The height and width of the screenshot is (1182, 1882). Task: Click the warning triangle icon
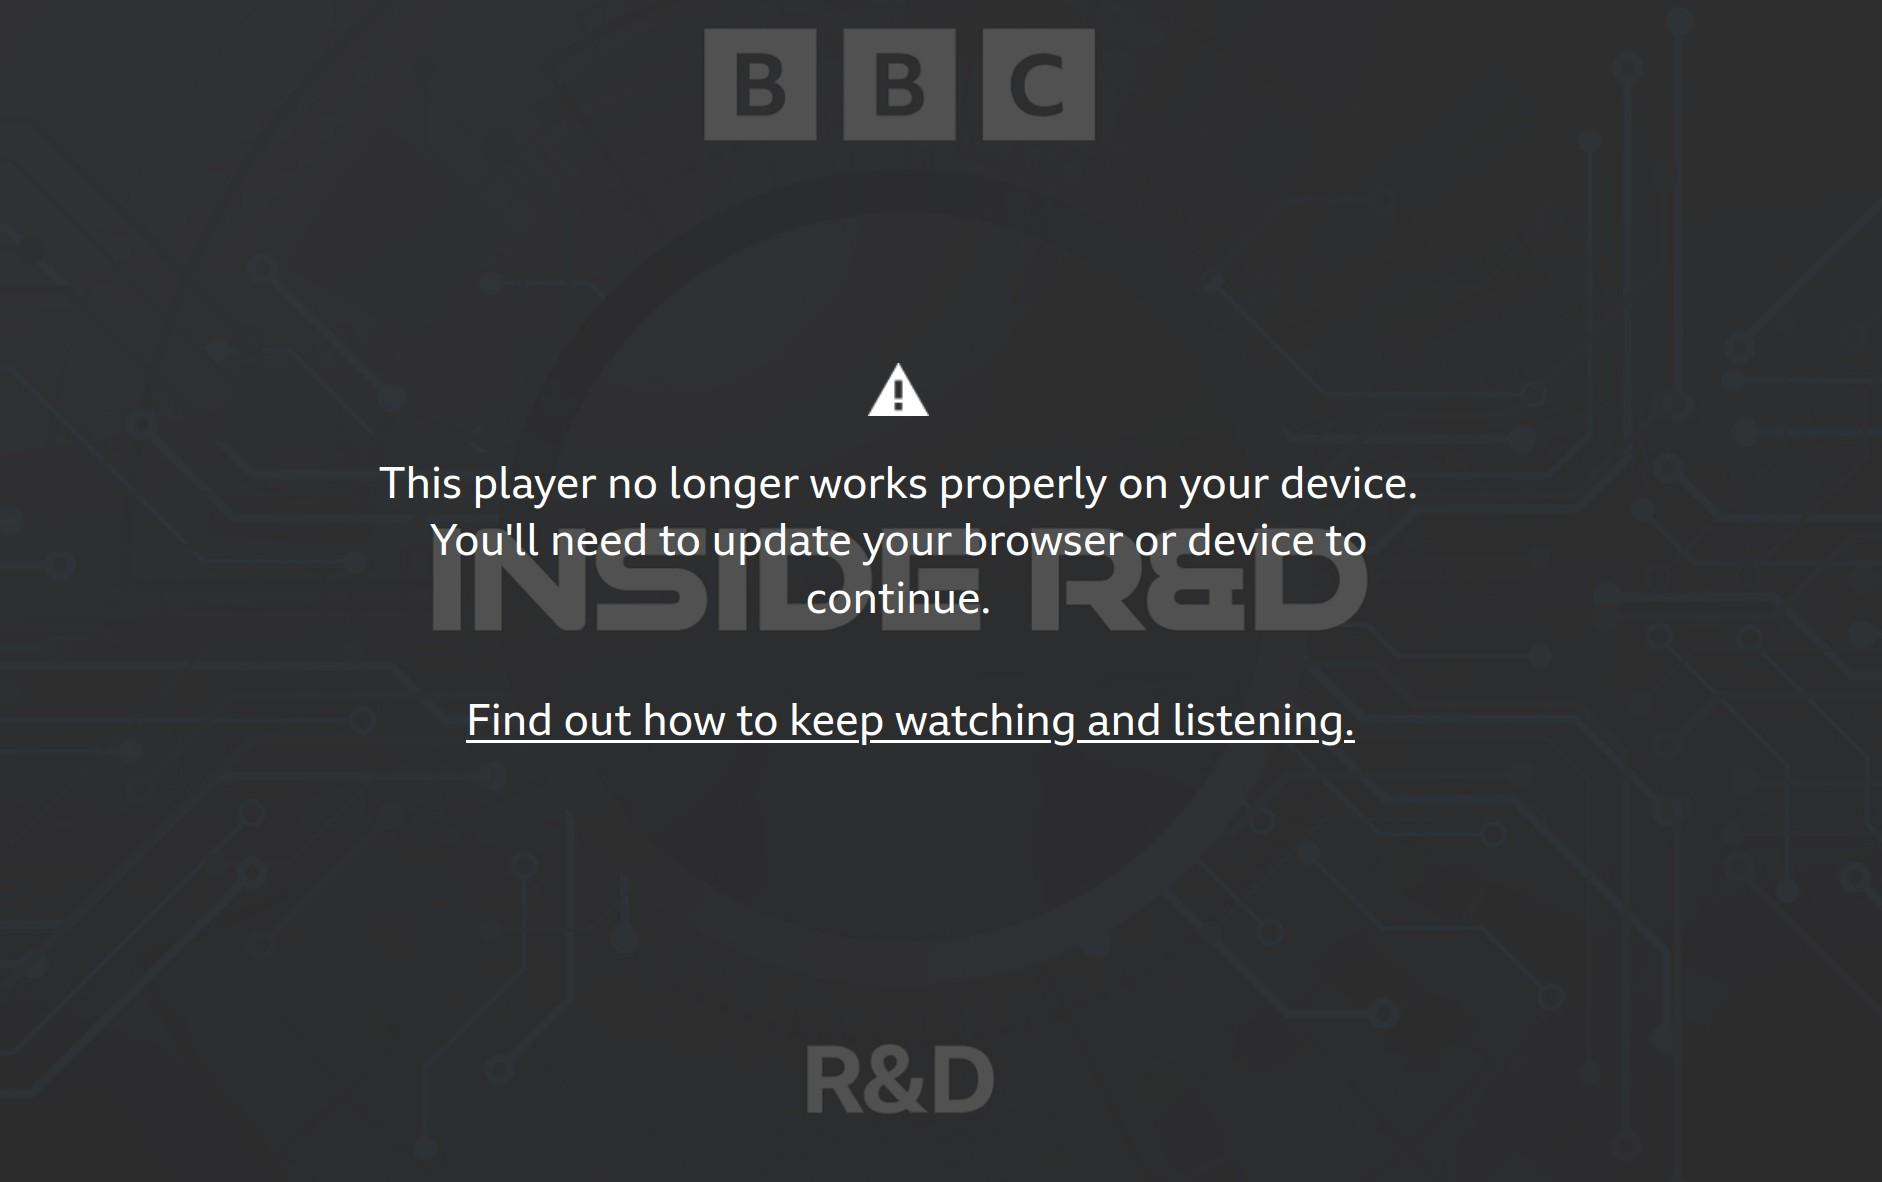(x=898, y=390)
